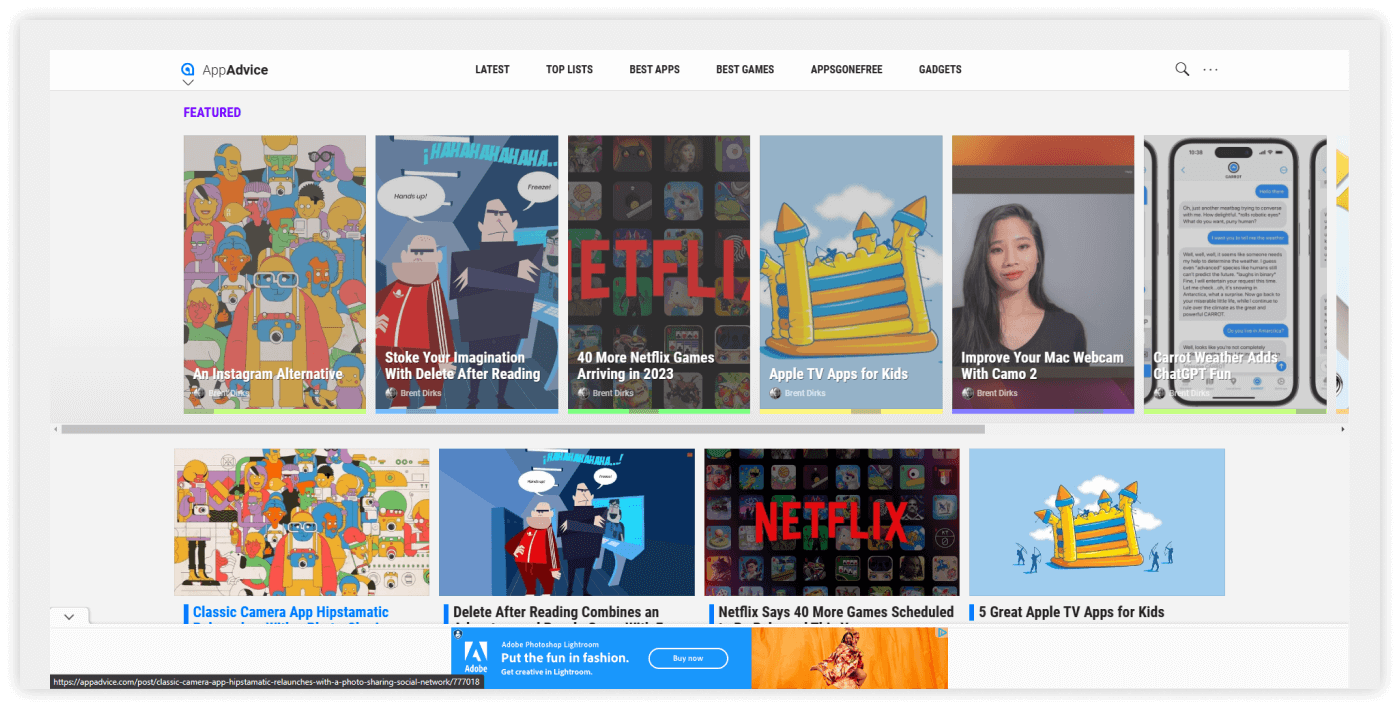Collapse the bottom ad bar chevron tab
This screenshot has width=1400, height=709.
tap(69, 617)
